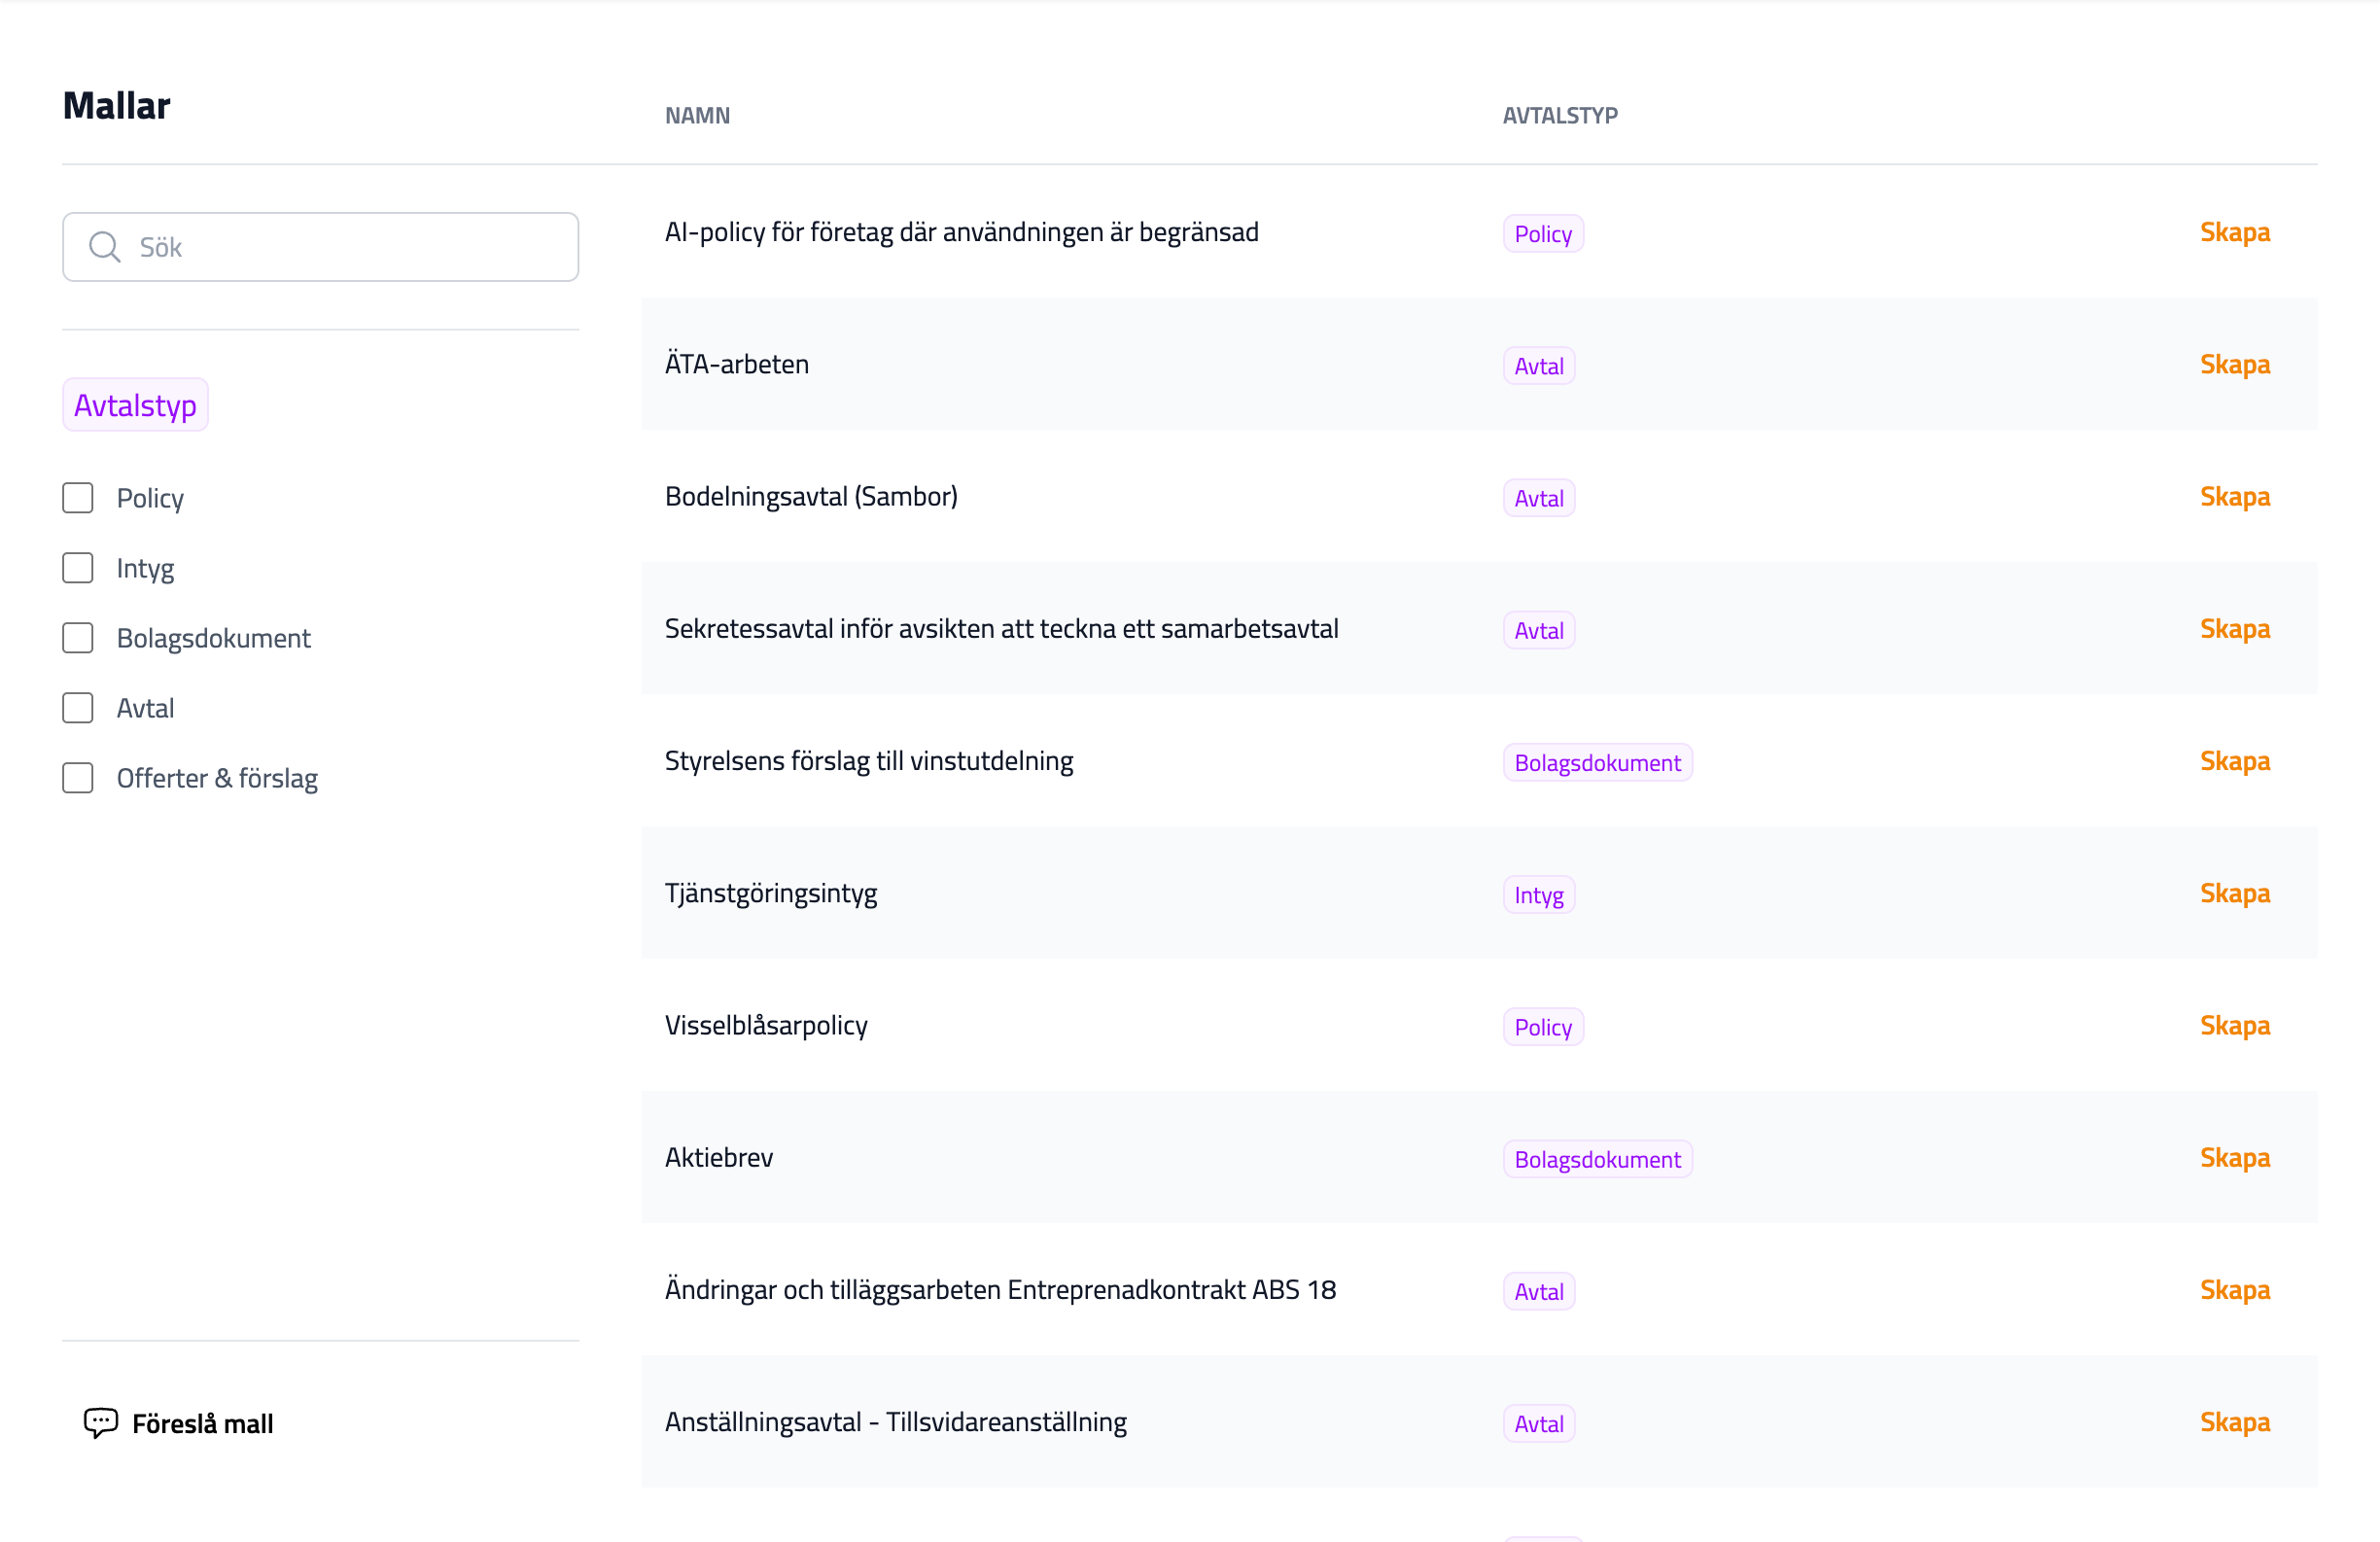Click the Föreslå mall speech bubble icon
2380x1542 pixels.
(101, 1422)
